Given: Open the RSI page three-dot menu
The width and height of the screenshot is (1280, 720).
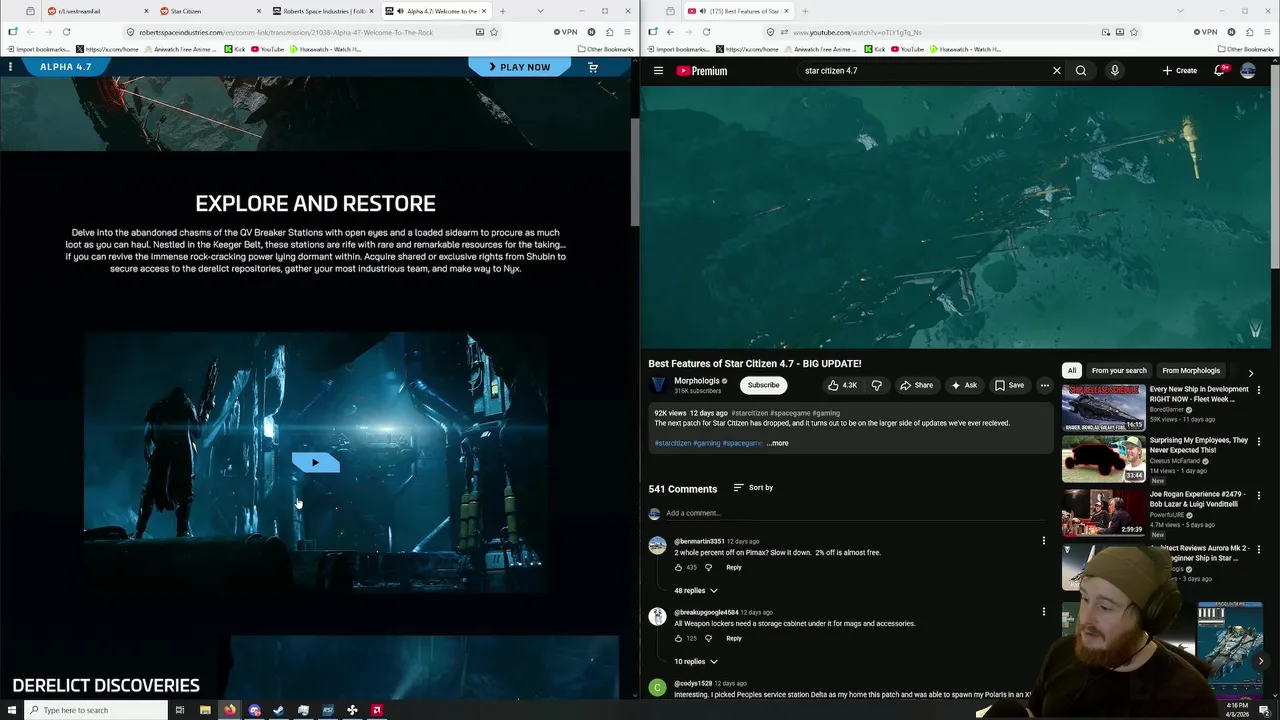Looking at the screenshot, I should 10,67.
